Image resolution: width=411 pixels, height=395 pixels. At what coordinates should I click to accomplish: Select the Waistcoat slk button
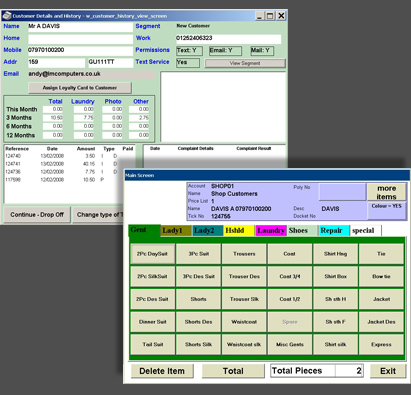click(x=244, y=345)
